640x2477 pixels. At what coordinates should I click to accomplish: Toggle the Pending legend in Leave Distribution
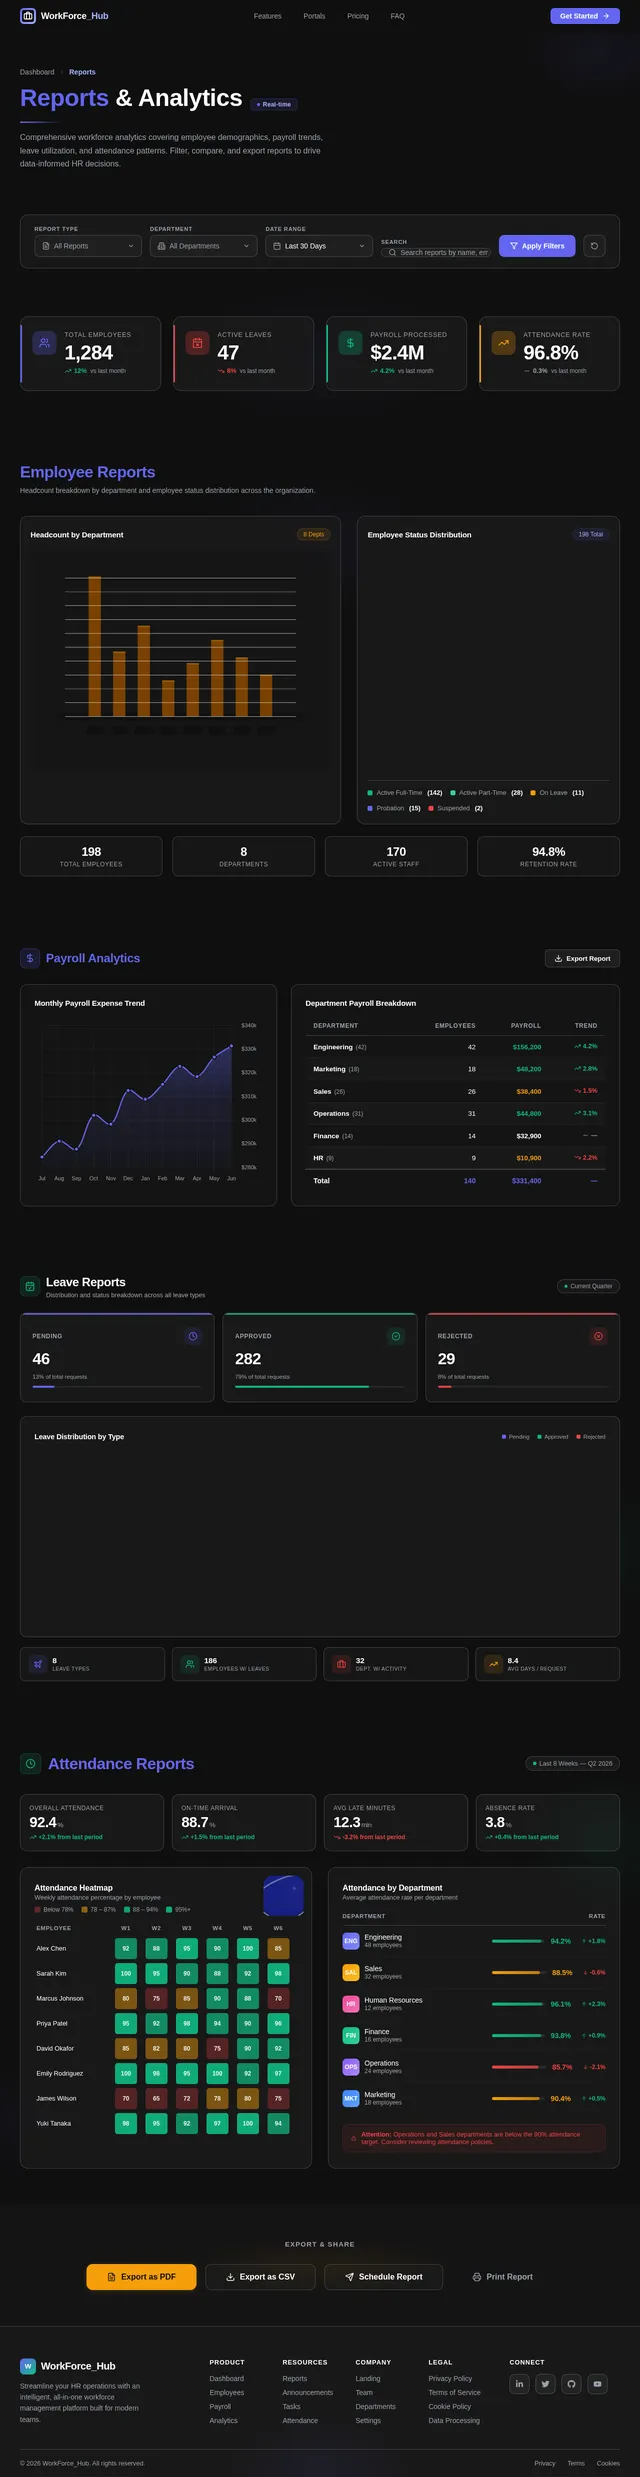click(x=516, y=1437)
